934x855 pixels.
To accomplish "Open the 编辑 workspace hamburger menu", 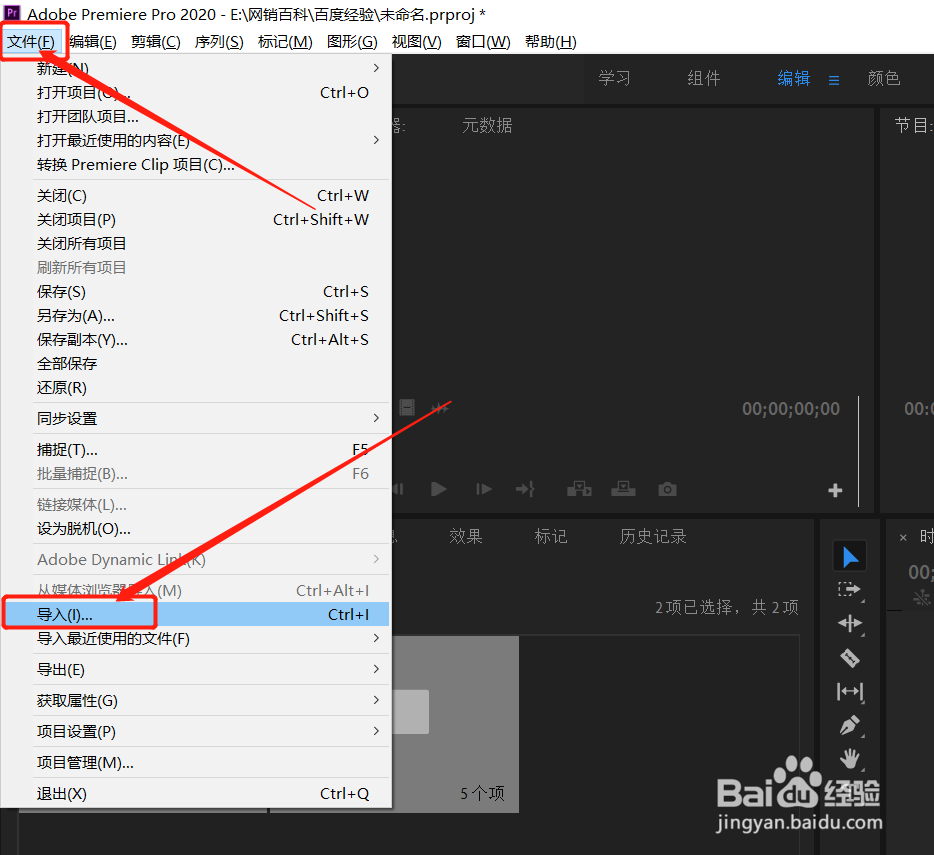I will click(x=834, y=80).
